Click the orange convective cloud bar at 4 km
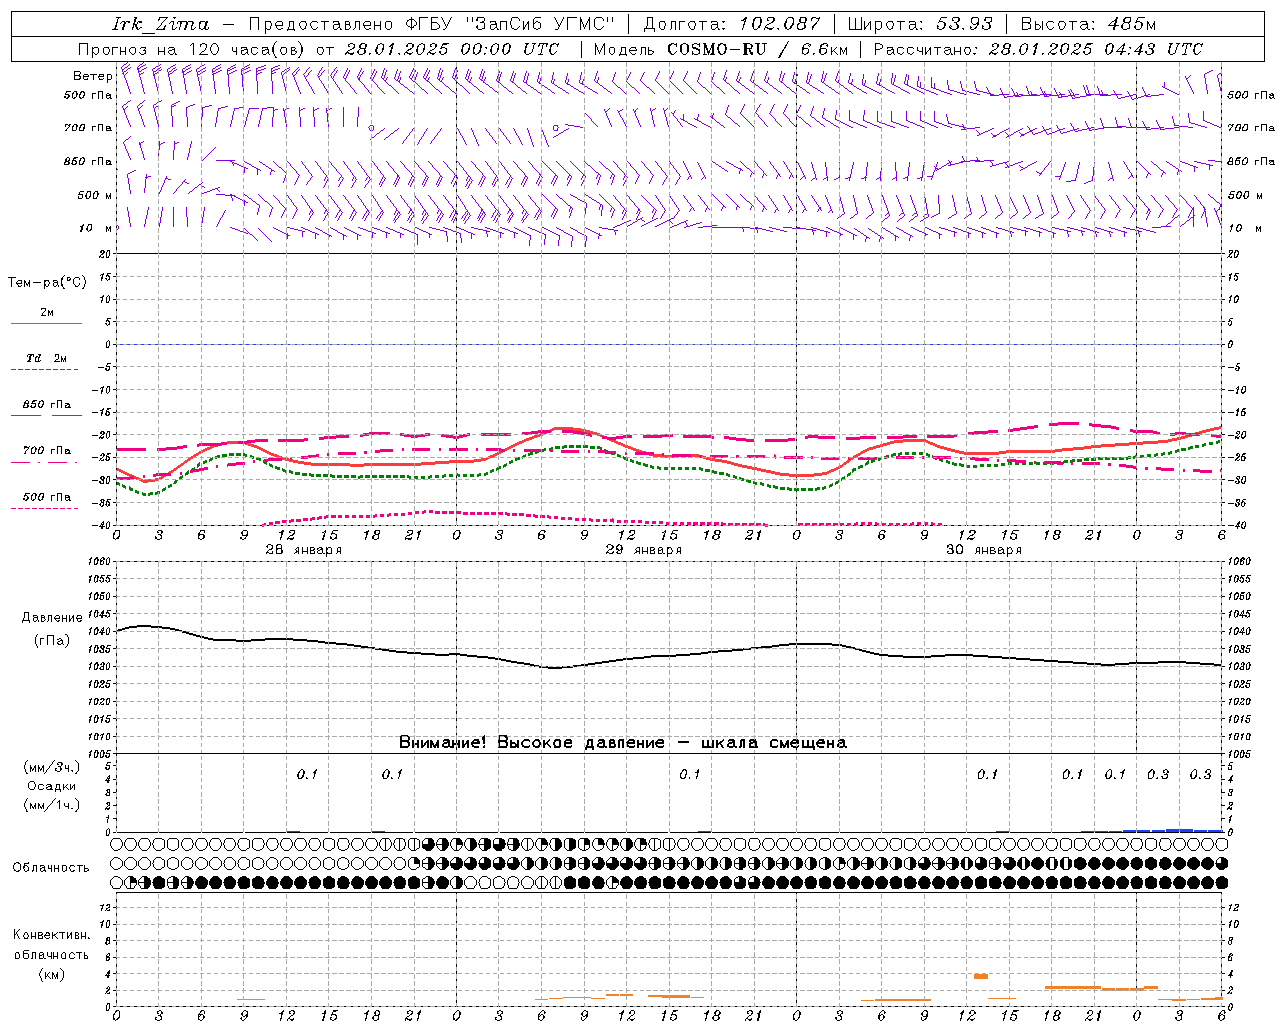1280x1024 pixels. click(981, 976)
